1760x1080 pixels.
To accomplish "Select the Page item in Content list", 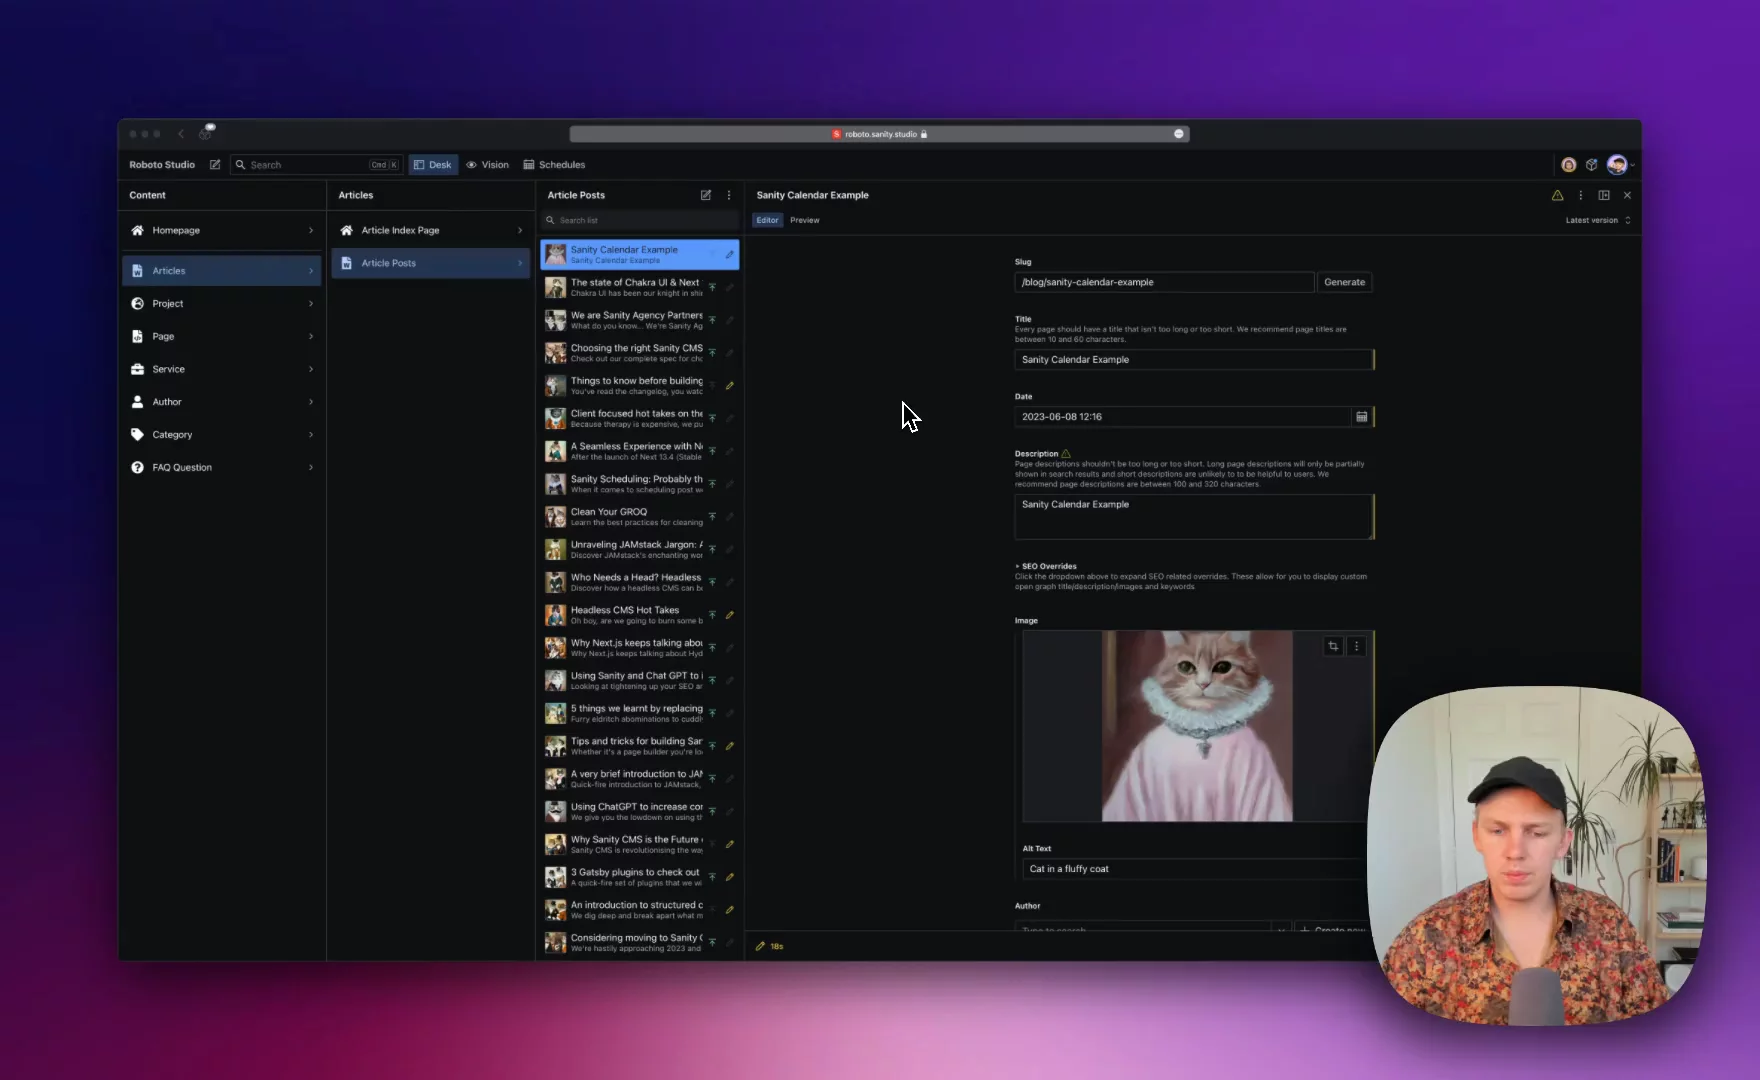I will pyautogui.click(x=222, y=336).
